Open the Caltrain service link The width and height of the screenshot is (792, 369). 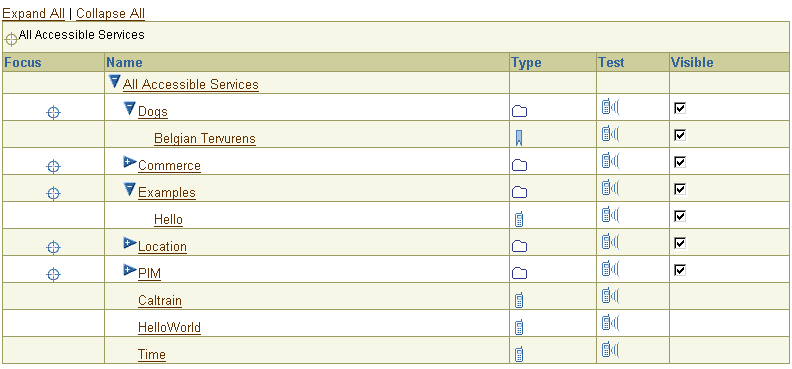click(160, 300)
